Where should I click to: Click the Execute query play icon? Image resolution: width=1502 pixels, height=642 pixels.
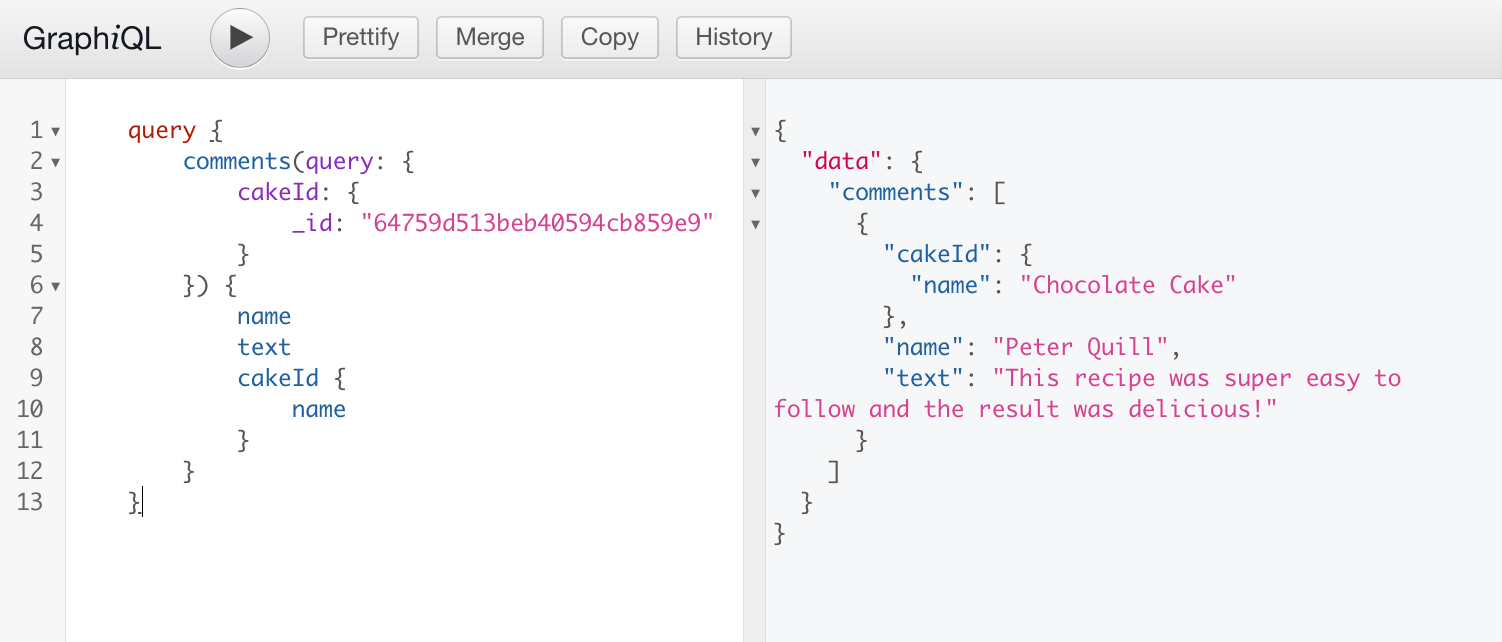[239, 37]
